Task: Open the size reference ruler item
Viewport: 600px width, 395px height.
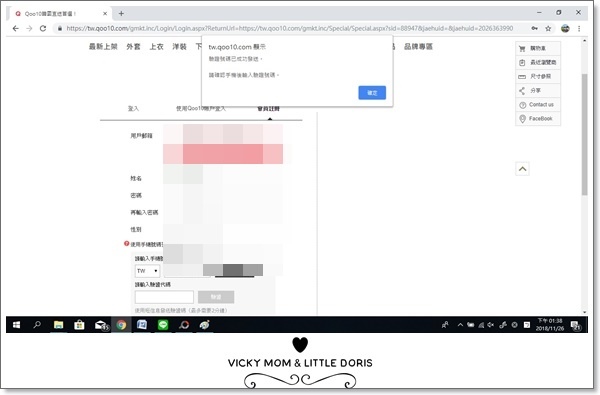Action: (x=538, y=77)
